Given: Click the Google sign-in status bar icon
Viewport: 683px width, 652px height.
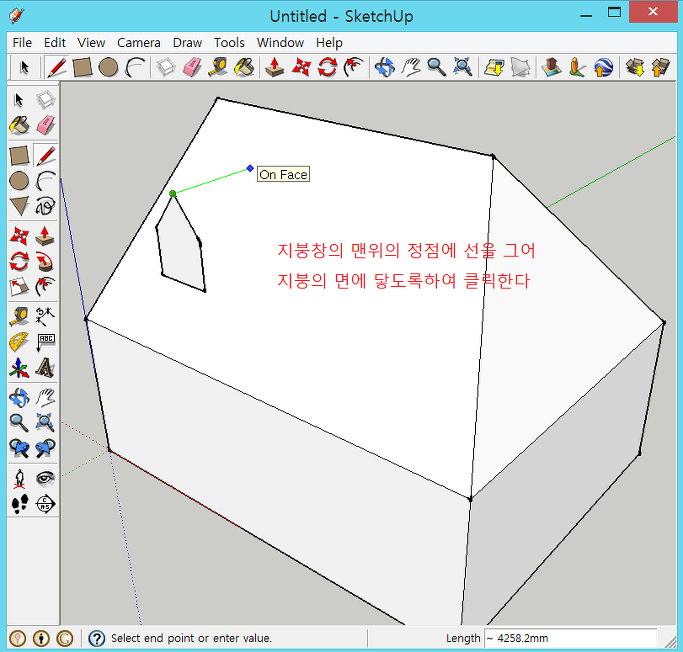Looking at the screenshot, I should coord(65,638).
